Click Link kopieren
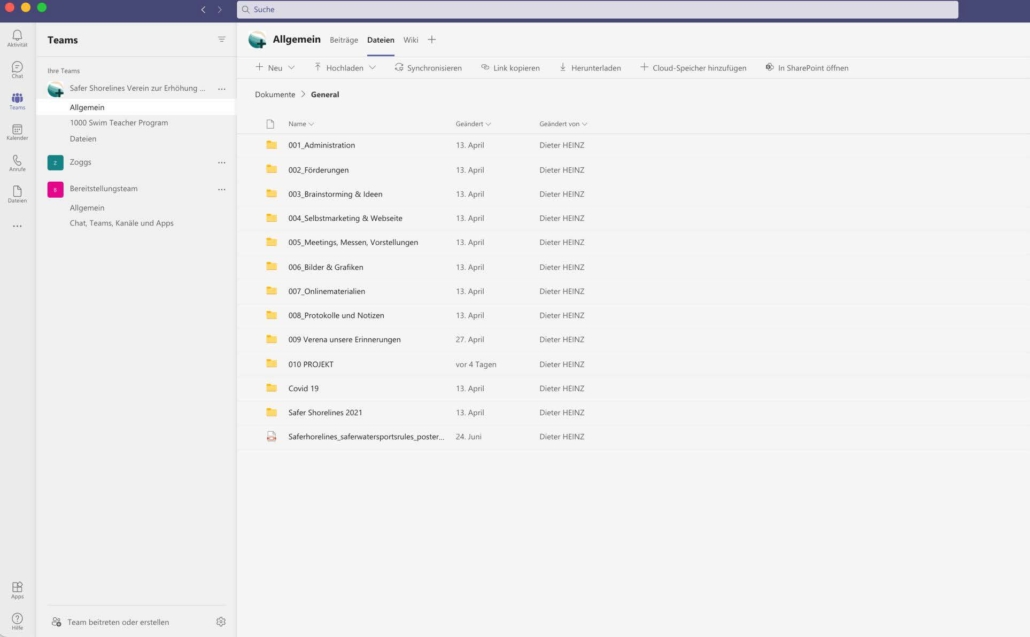This screenshot has width=1030, height=637. (510, 68)
